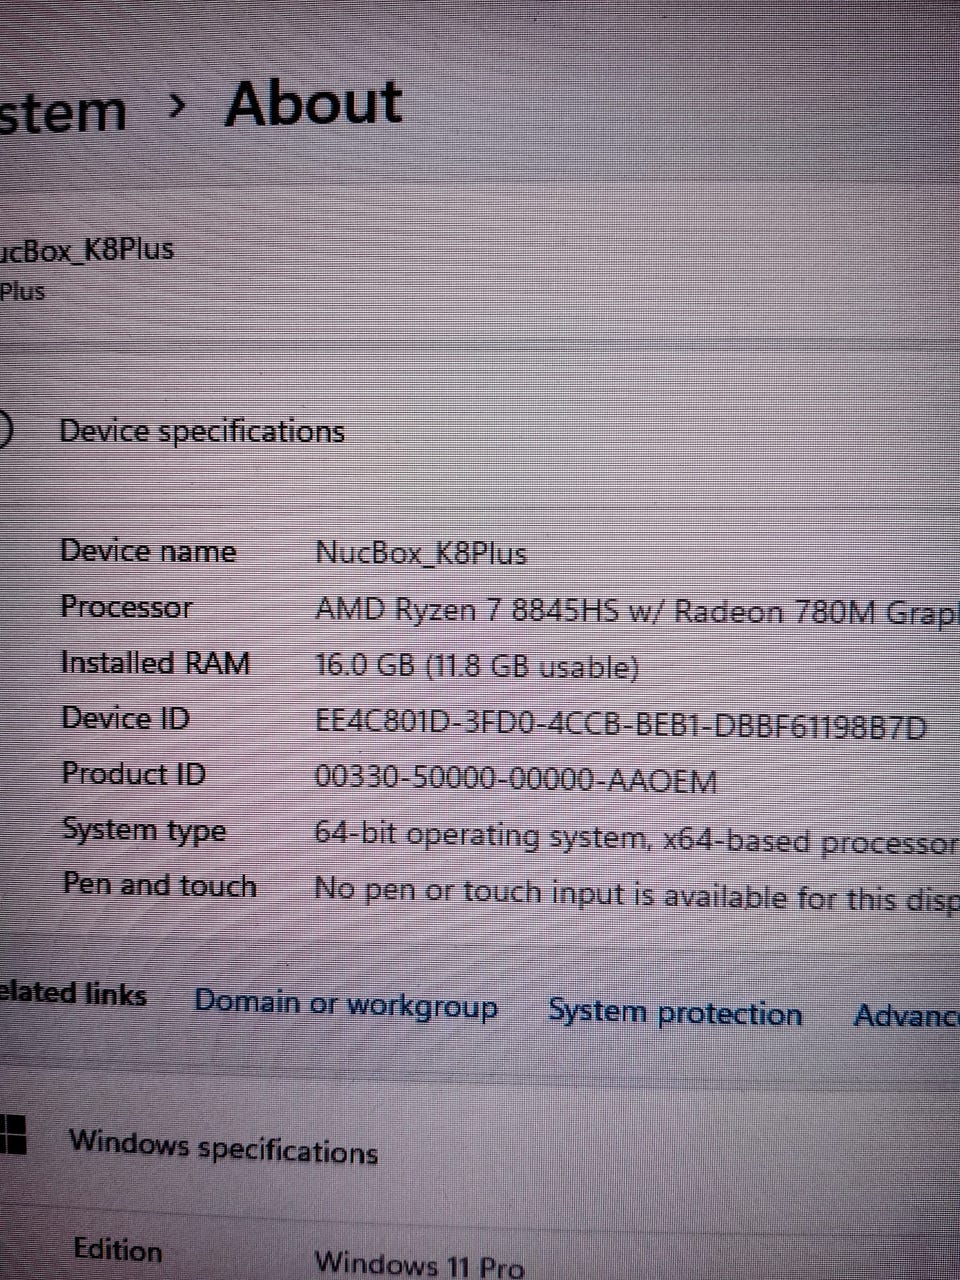Select the 64-bit operating system value
Screen dimensions: 960x1280
[637, 838]
